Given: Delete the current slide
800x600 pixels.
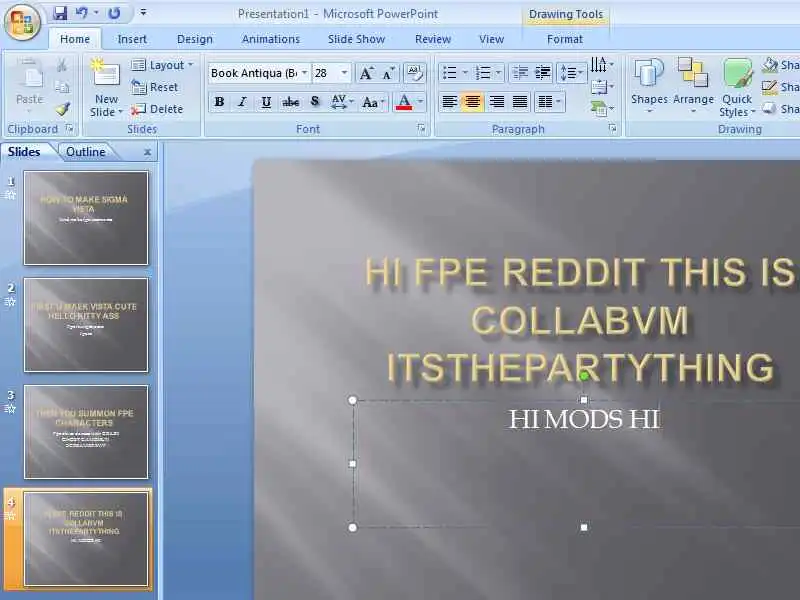Looking at the screenshot, I should (157, 109).
